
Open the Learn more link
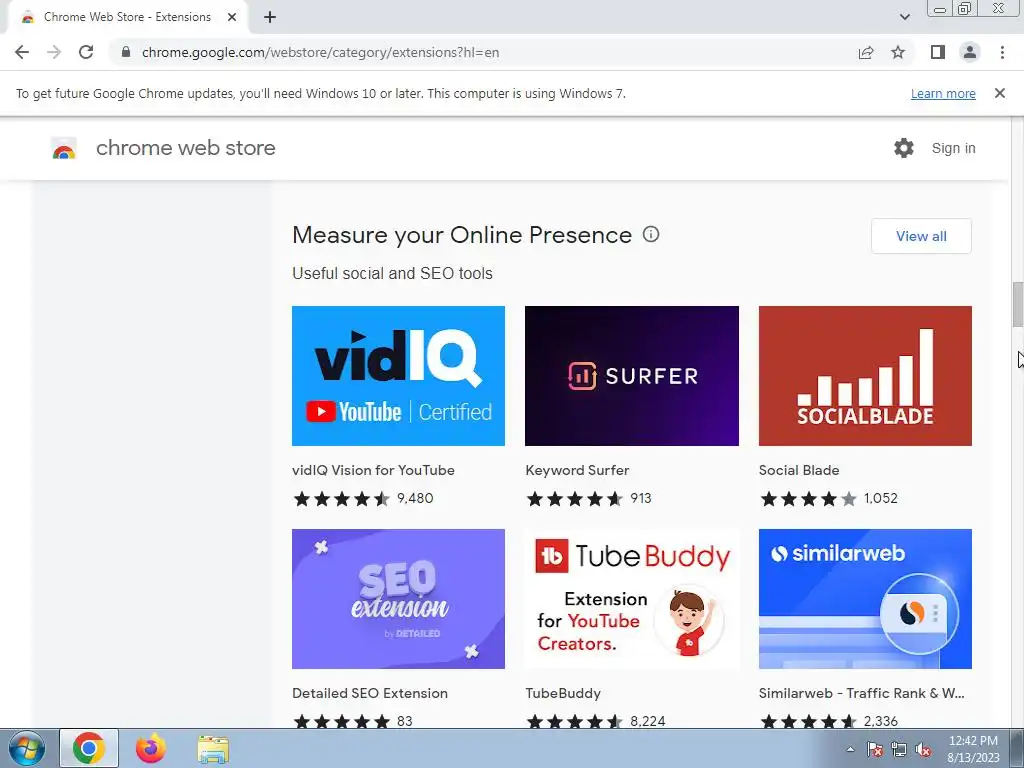943,93
